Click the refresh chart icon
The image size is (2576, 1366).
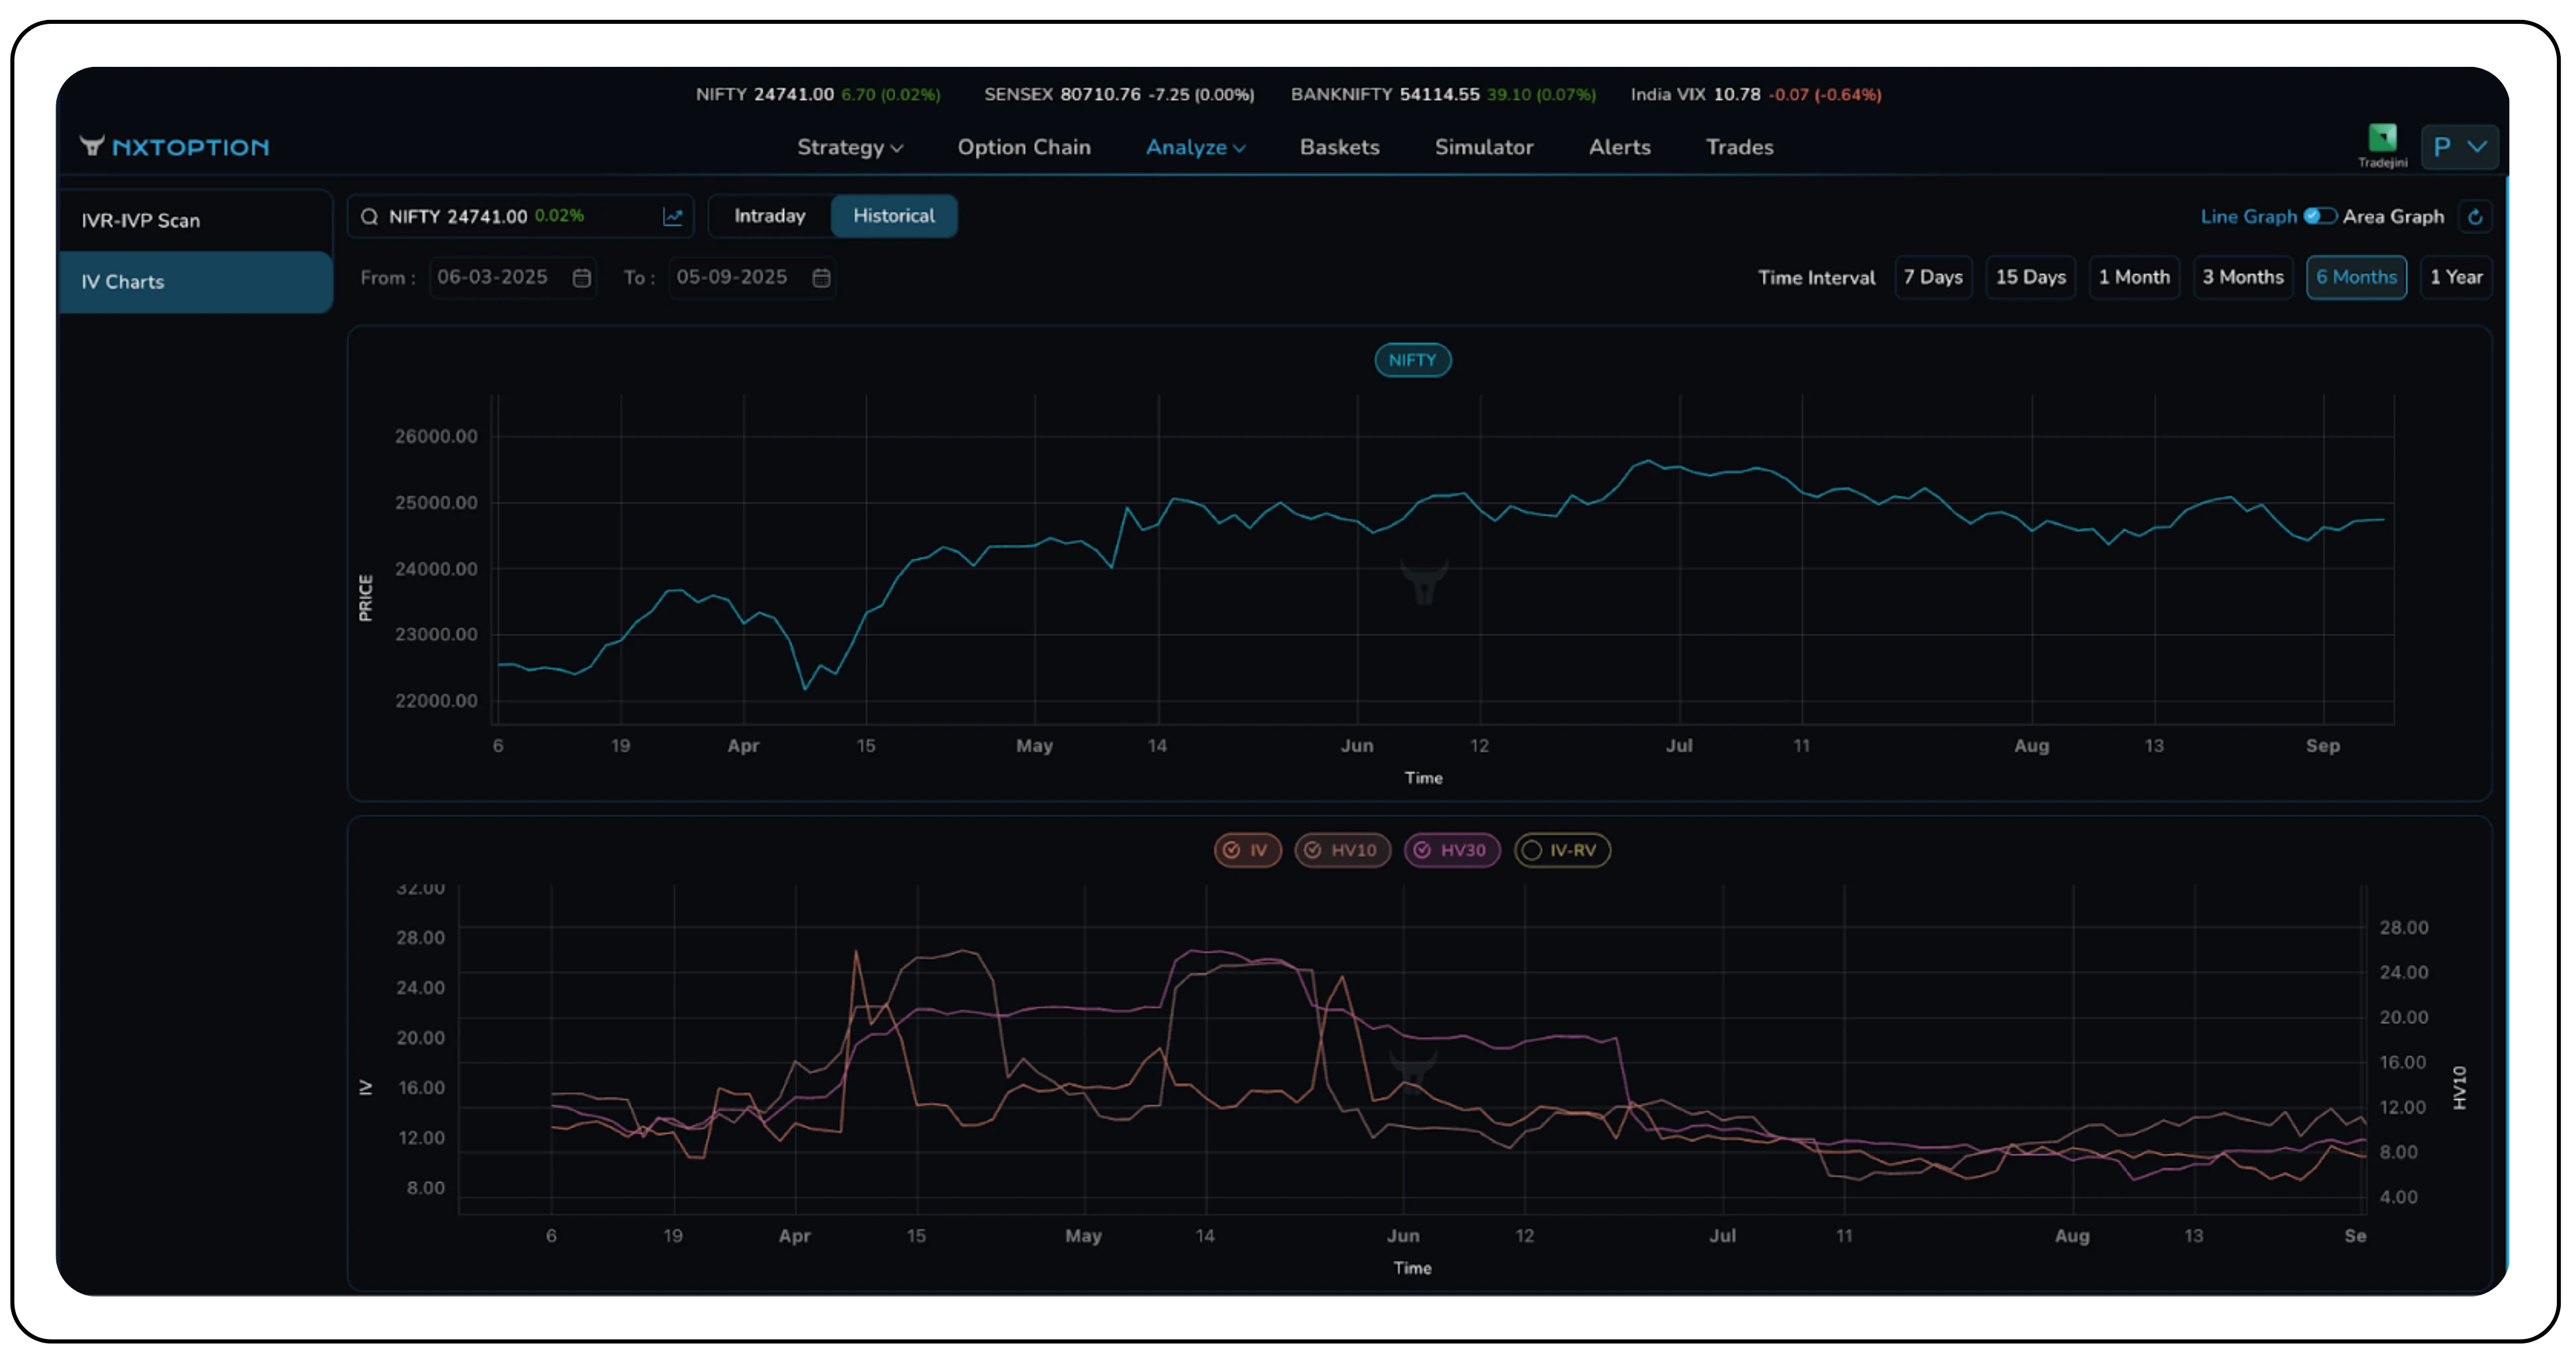tap(2475, 217)
